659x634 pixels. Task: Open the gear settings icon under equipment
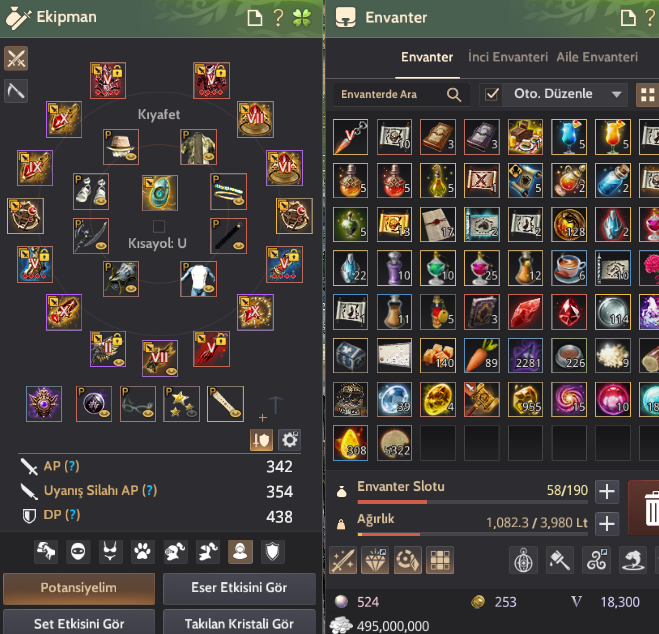tap(290, 440)
